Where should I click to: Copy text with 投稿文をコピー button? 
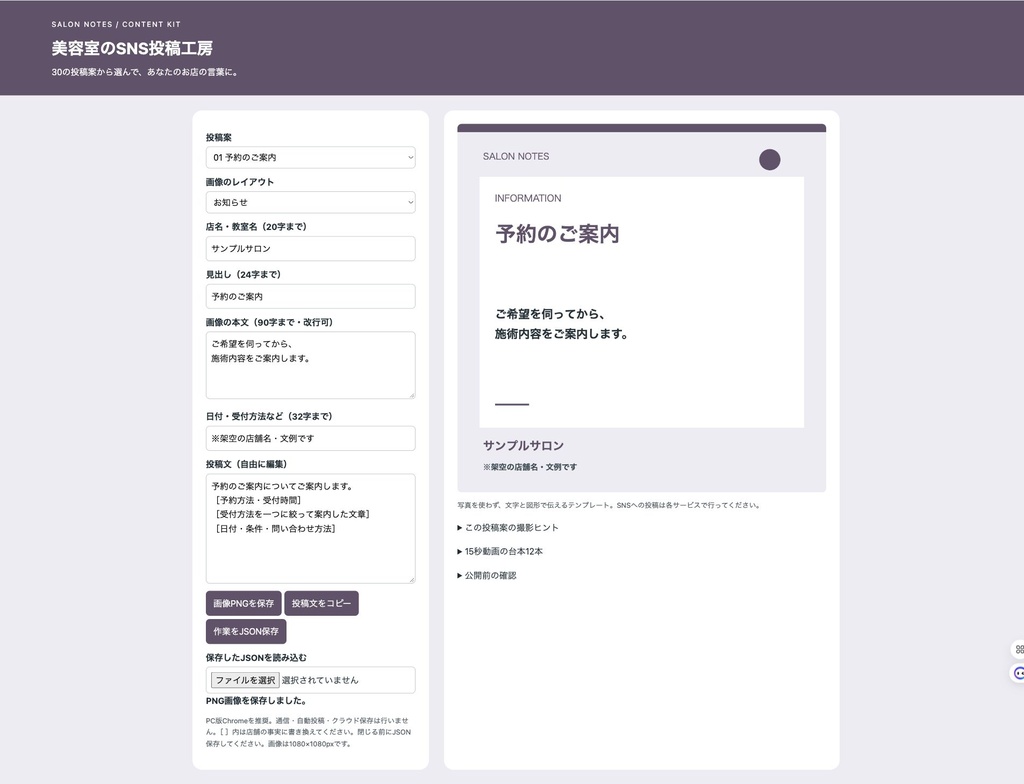pos(321,604)
